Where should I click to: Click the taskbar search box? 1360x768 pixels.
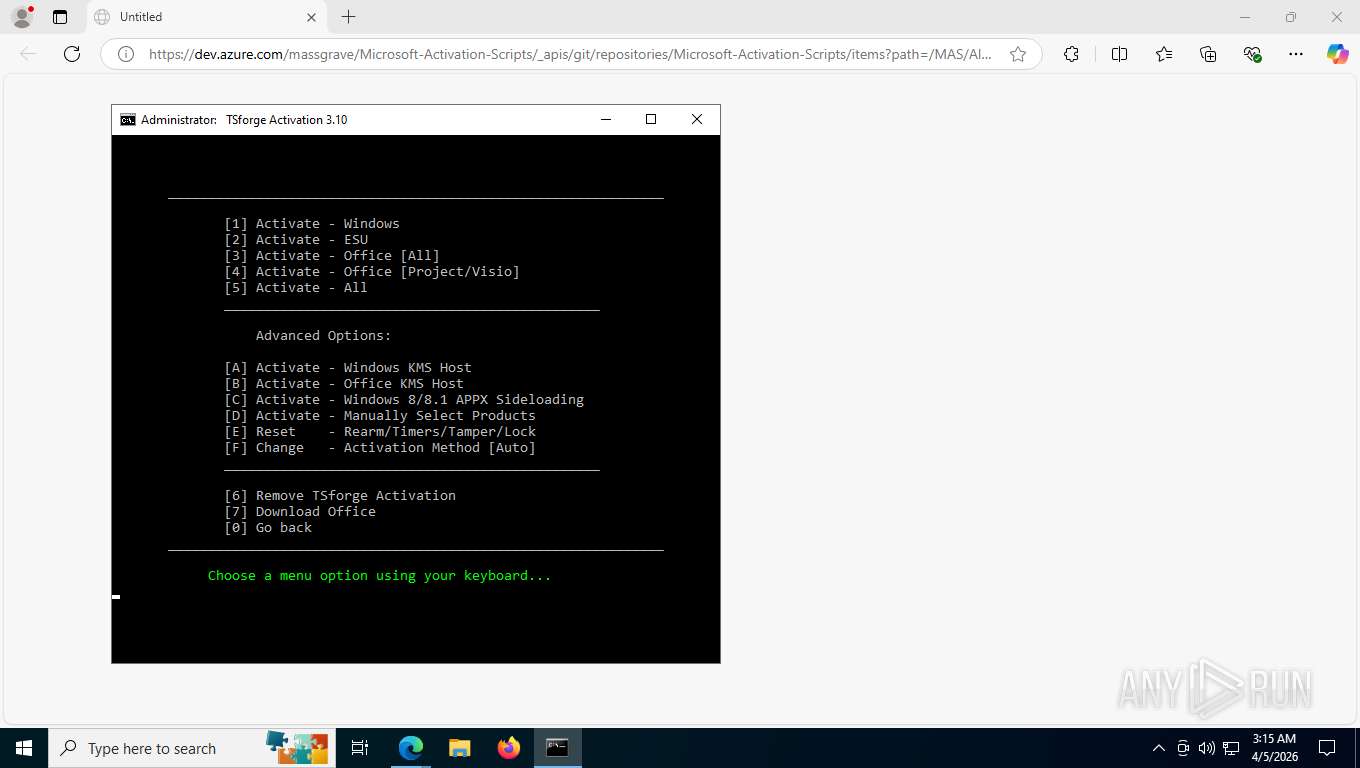[x=192, y=748]
